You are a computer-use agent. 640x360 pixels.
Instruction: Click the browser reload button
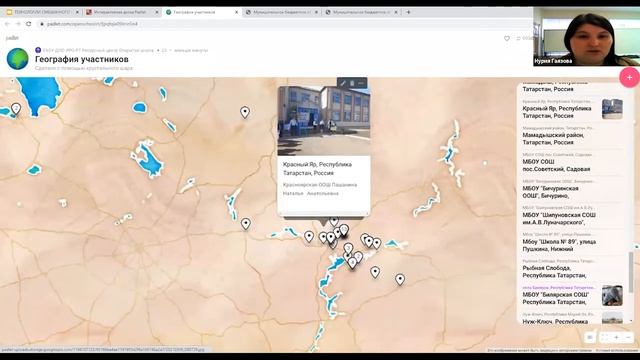point(29,24)
